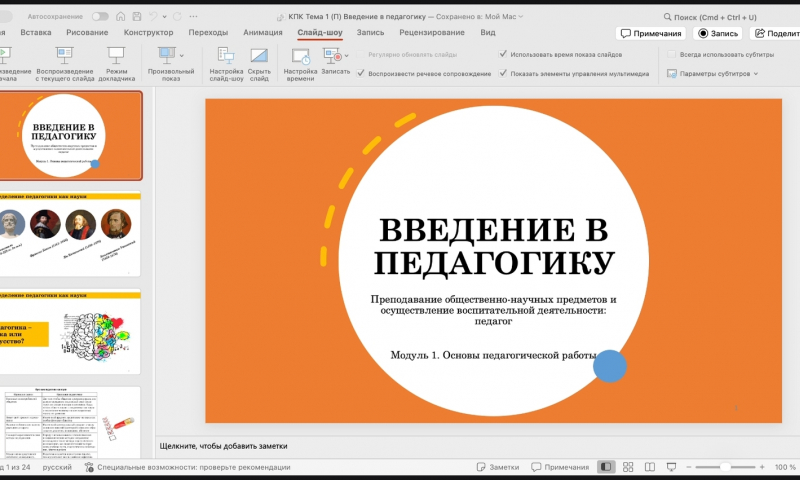Switch to Reading view icon
800x480 pixels.
[x=649, y=467]
